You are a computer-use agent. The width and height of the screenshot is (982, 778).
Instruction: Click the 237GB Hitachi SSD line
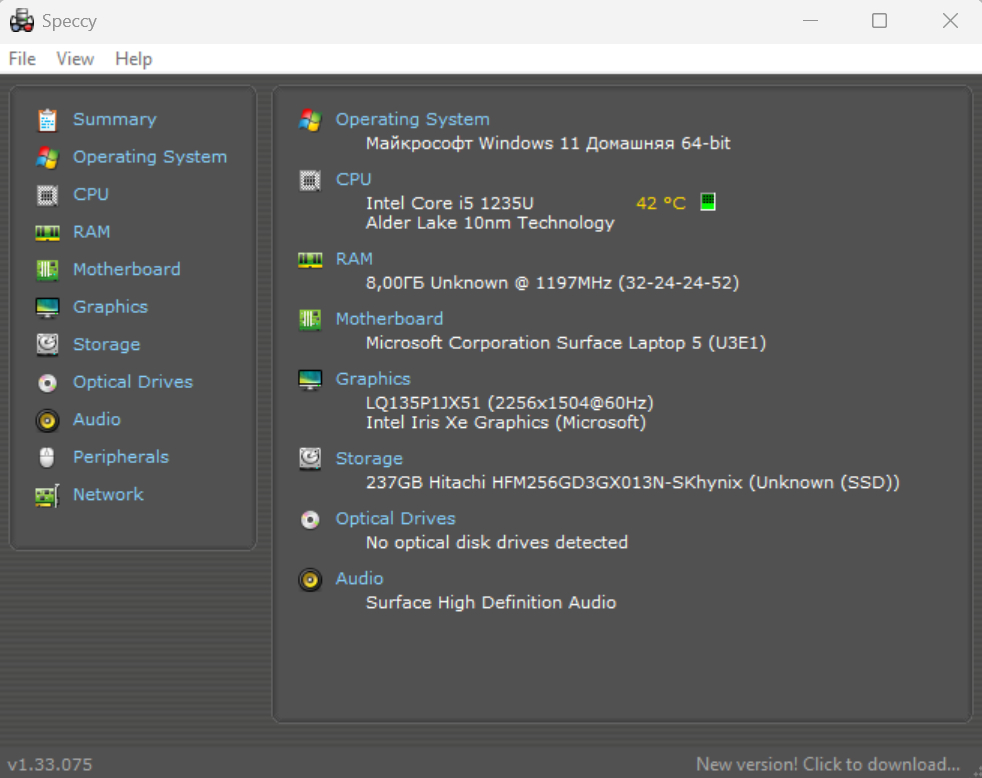[x=633, y=483]
